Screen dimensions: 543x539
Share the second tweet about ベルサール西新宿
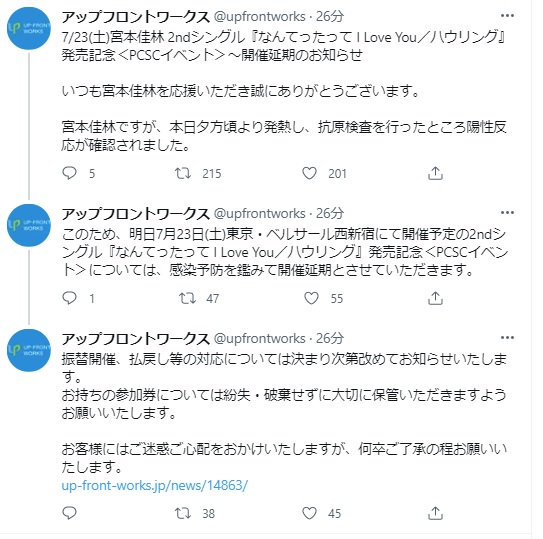pyautogui.click(x=435, y=298)
